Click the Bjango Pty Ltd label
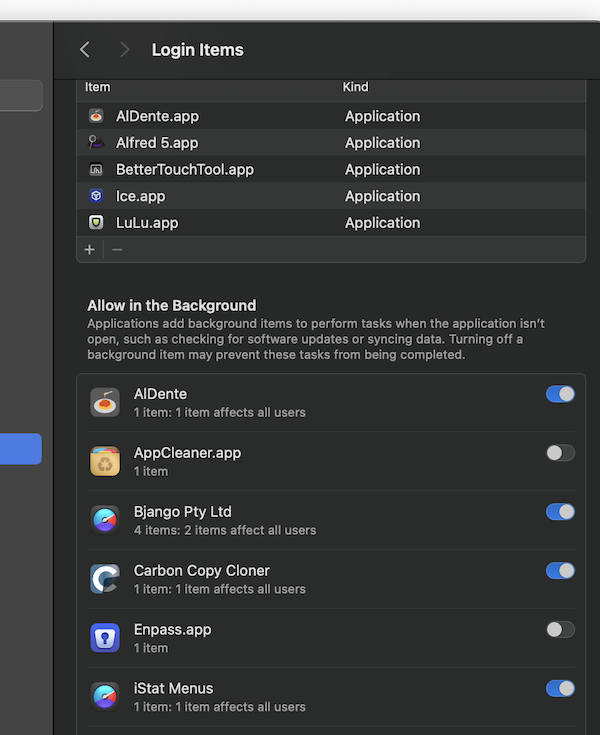 coord(183,512)
